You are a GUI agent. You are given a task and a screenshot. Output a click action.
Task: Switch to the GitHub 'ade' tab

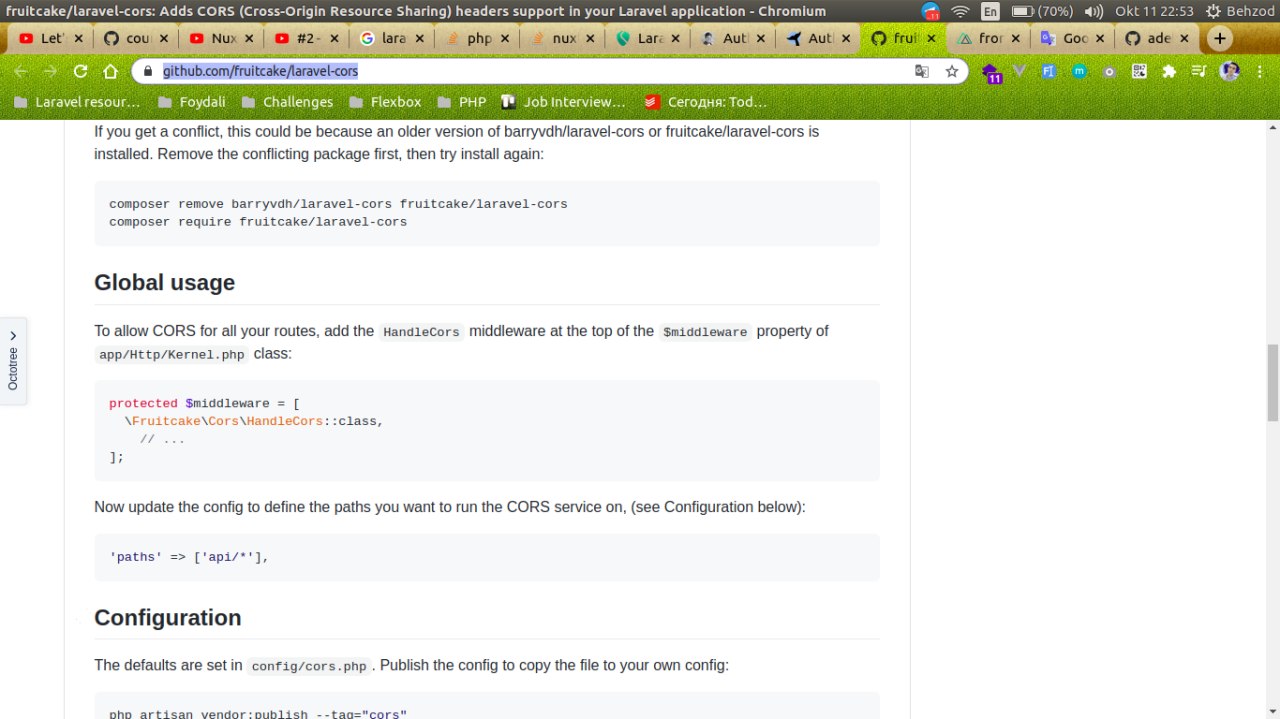(1160, 39)
